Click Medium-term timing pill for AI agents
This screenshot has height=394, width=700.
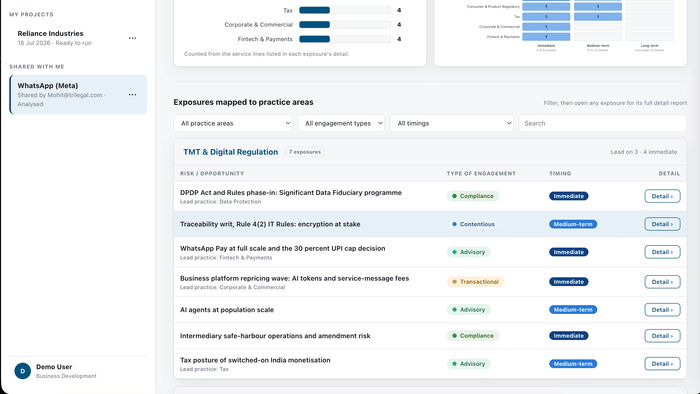pos(573,310)
